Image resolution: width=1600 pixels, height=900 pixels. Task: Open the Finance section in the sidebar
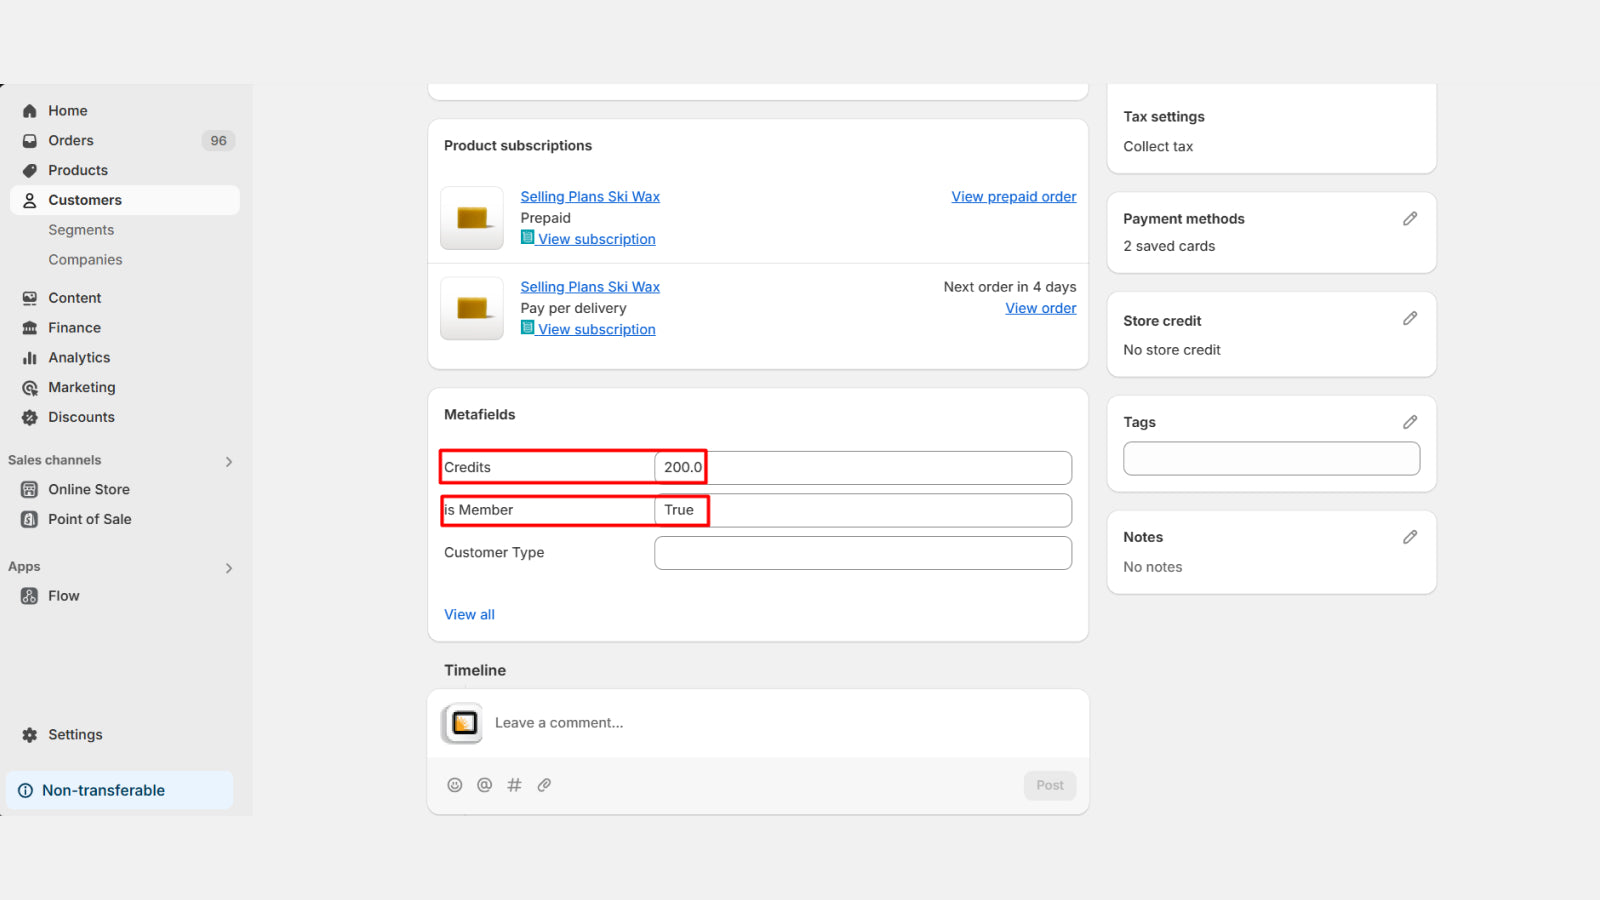point(74,327)
